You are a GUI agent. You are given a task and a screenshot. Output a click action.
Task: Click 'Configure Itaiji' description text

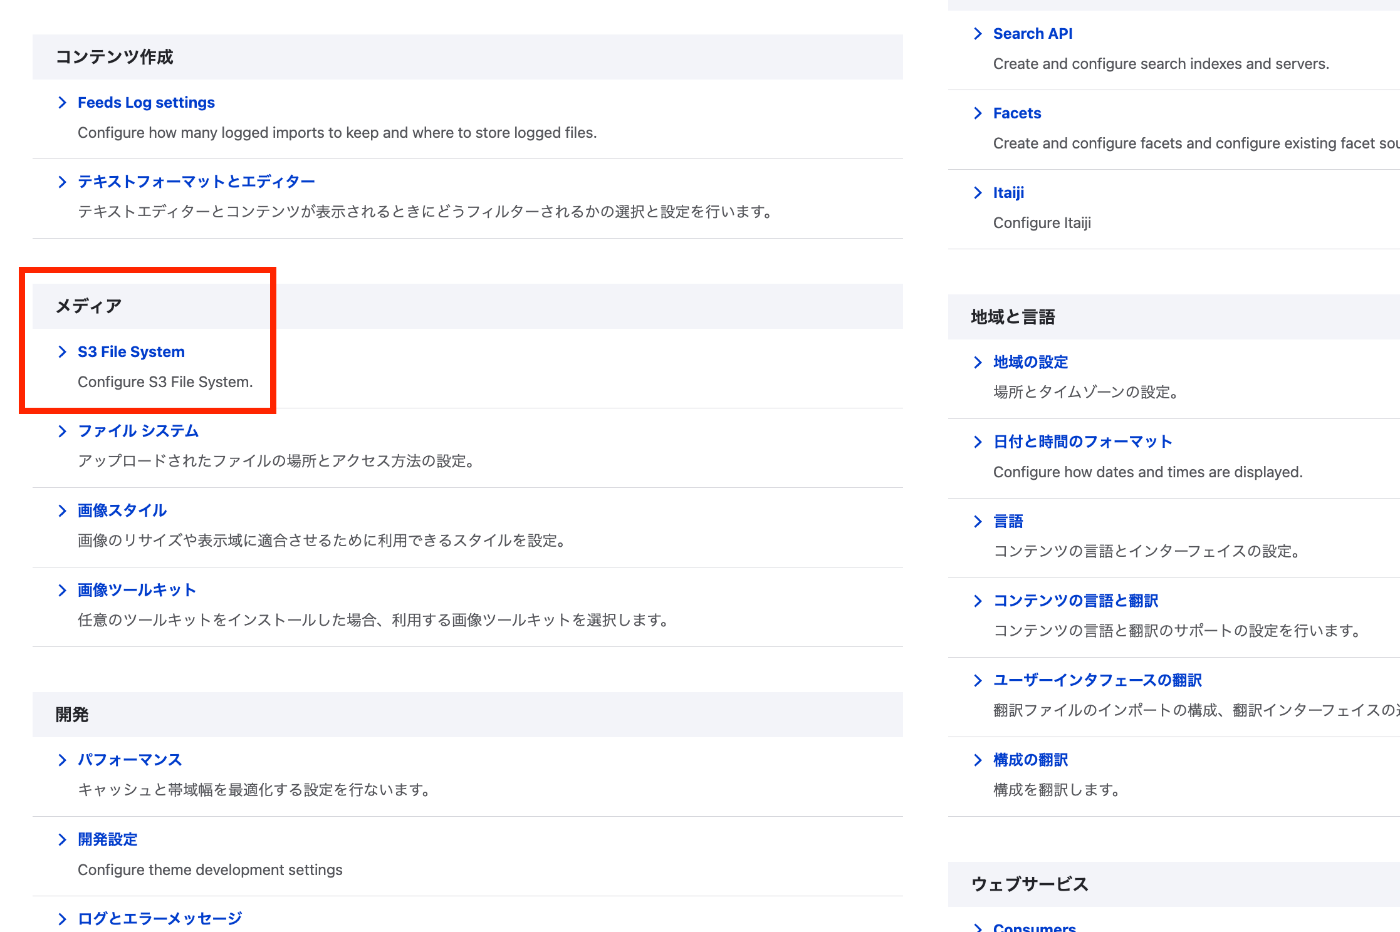(1042, 223)
